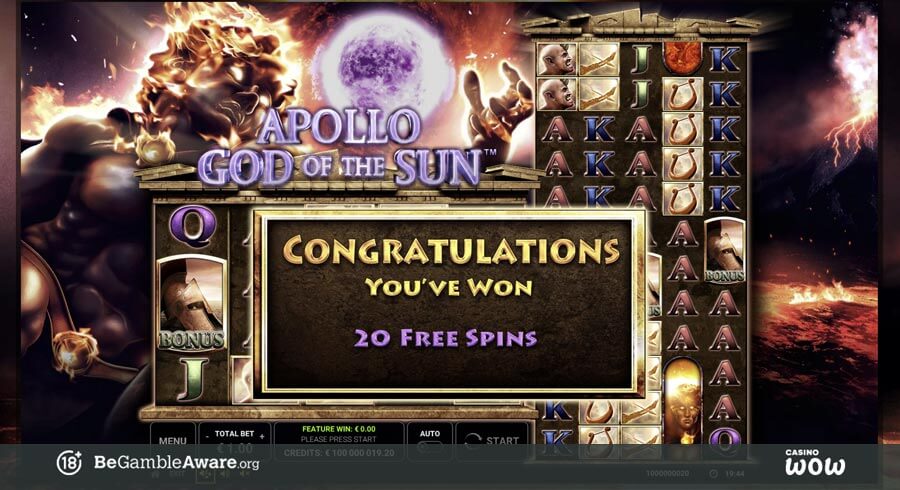Open the MENU button
Image resolution: width=900 pixels, height=490 pixels.
[173, 441]
